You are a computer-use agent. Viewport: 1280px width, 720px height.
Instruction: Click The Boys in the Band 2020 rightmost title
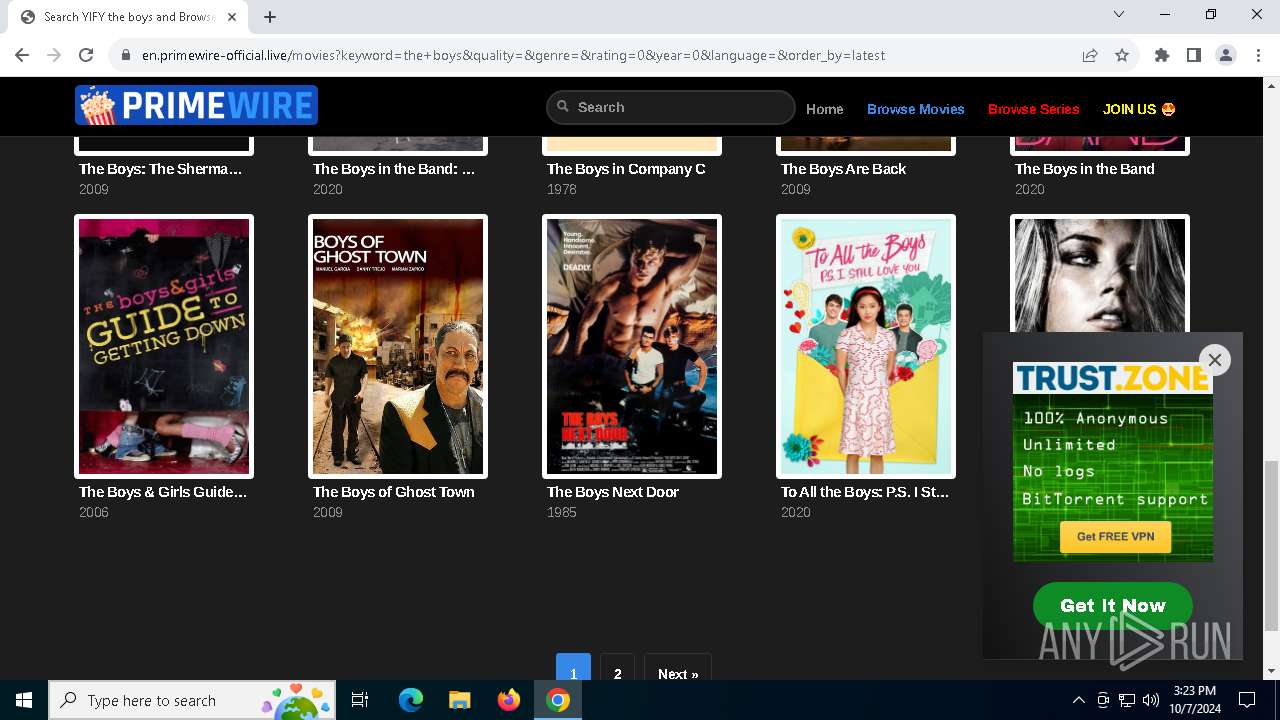point(1085,169)
